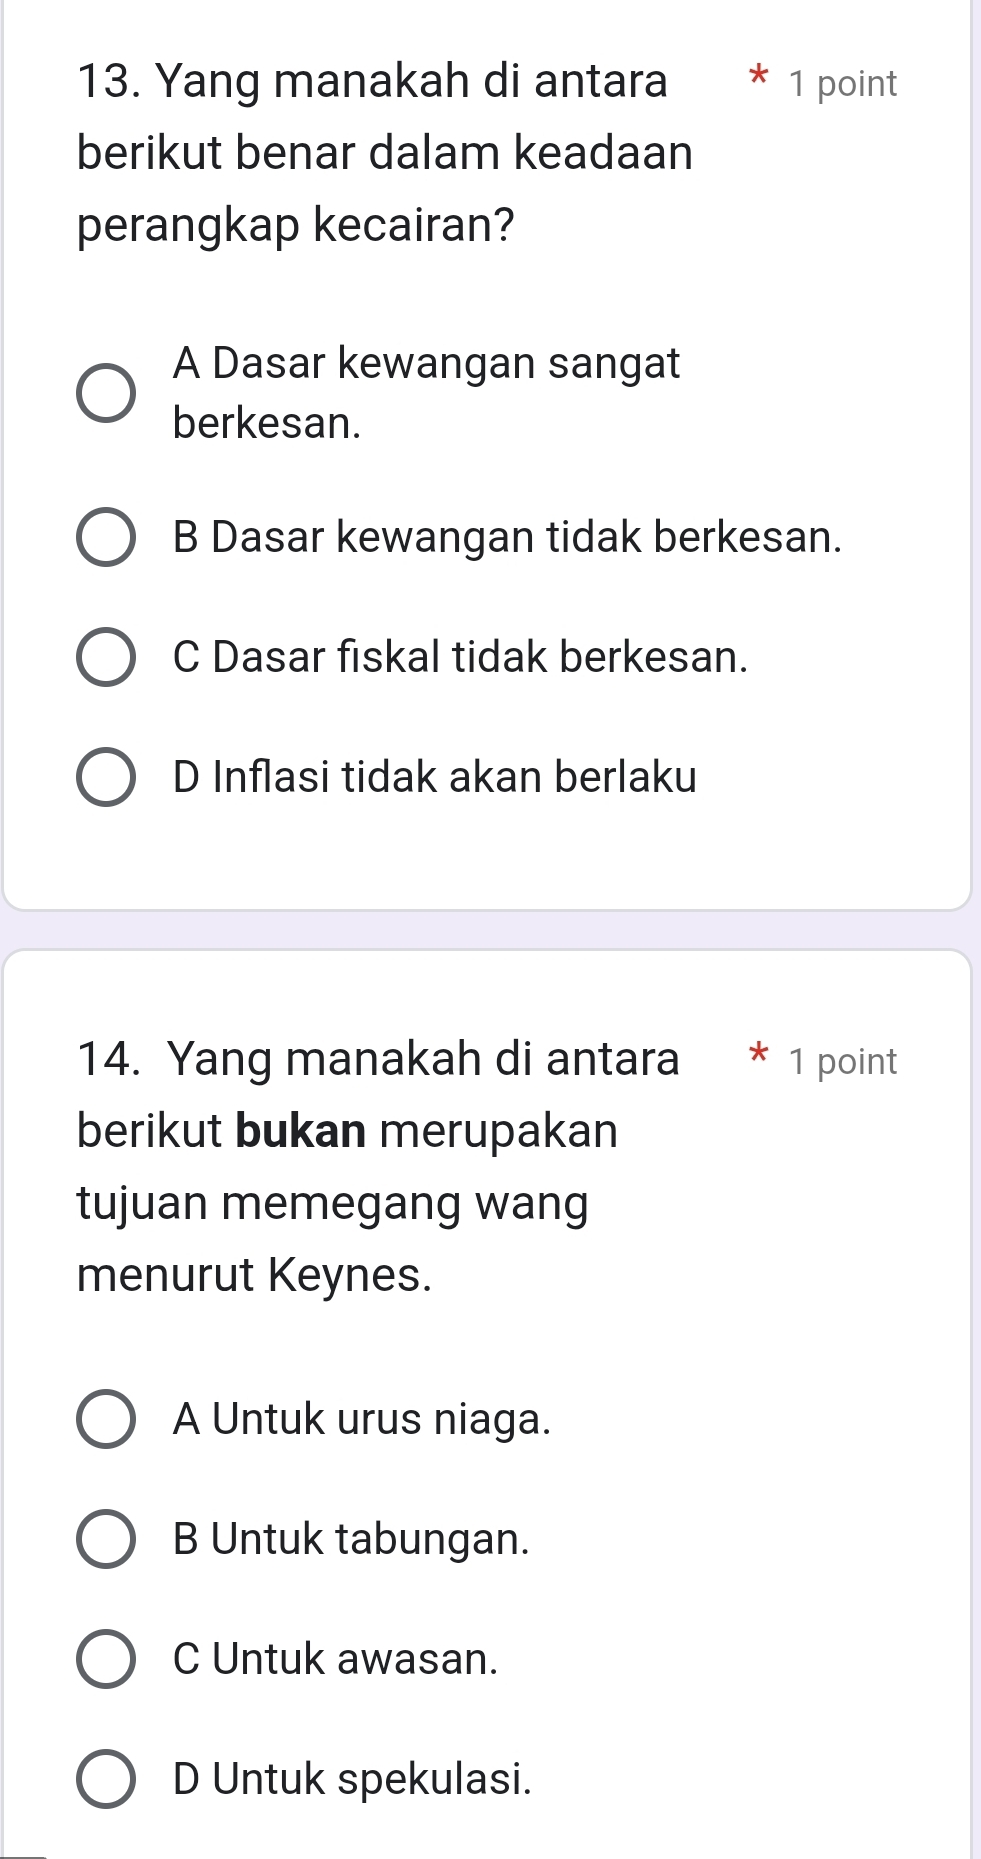Select radio button for 'Untuk urus niaga'
Screen dimensions: 981x1859
click(106, 1419)
